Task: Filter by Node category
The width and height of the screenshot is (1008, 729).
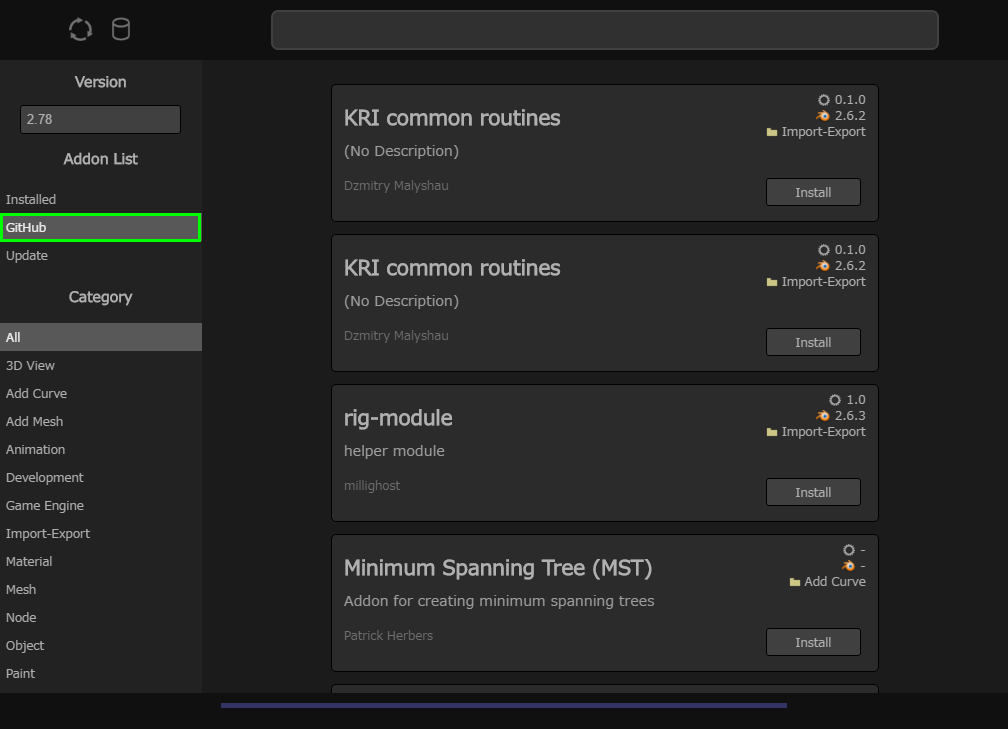Action: pyautogui.click(x=101, y=617)
